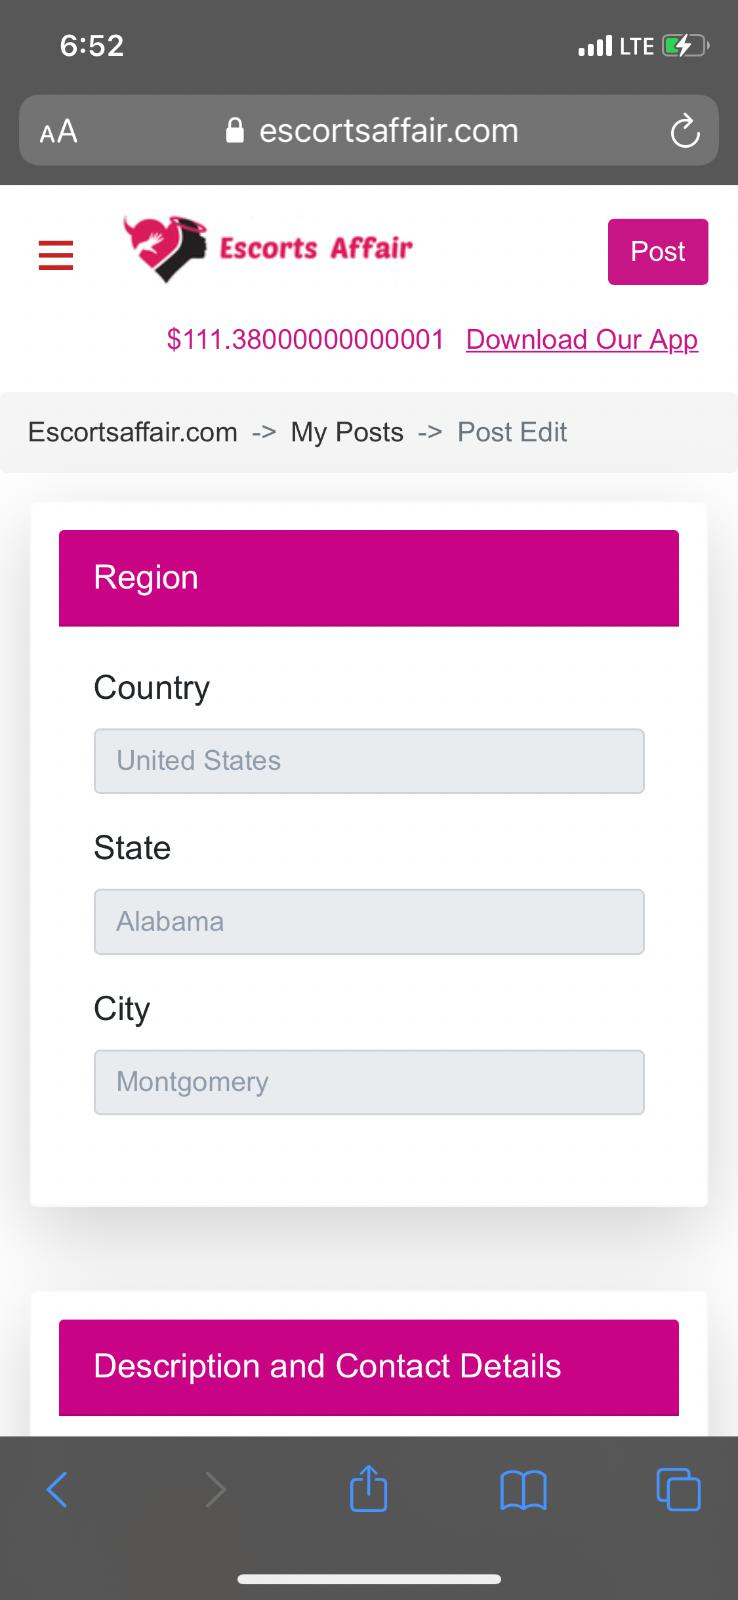The height and width of the screenshot is (1600, 738).
Task: Open the City field showing Montgomery
Action: point(369,1082)
